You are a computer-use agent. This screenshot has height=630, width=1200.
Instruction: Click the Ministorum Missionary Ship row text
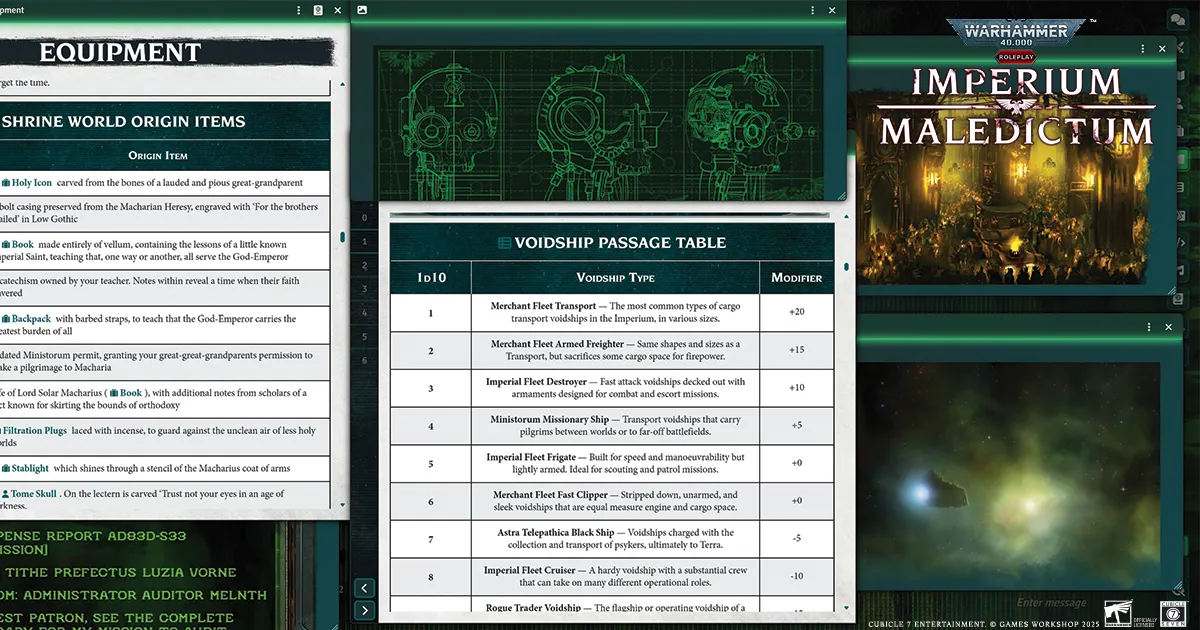click(616, 427)
